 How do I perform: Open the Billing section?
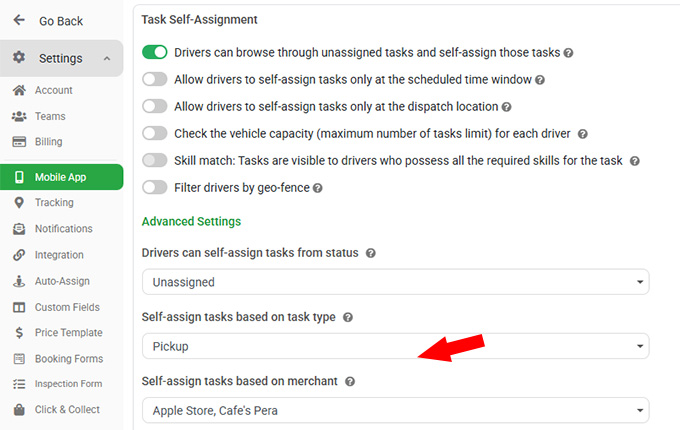pyautogui.click(x=48, y=142)
